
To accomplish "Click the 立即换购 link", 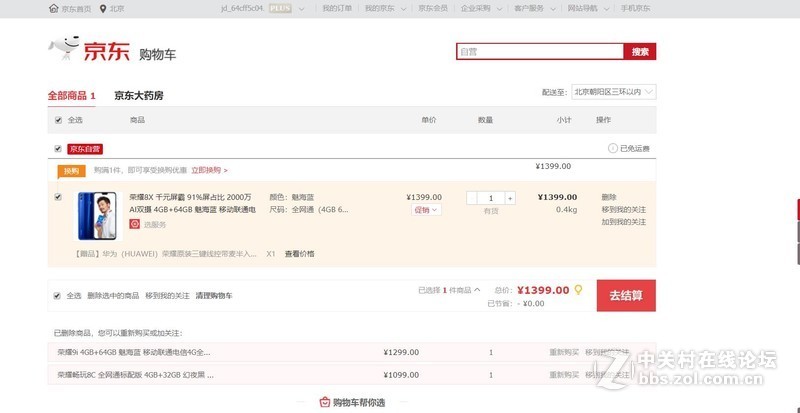I will (x=209, y=171).
